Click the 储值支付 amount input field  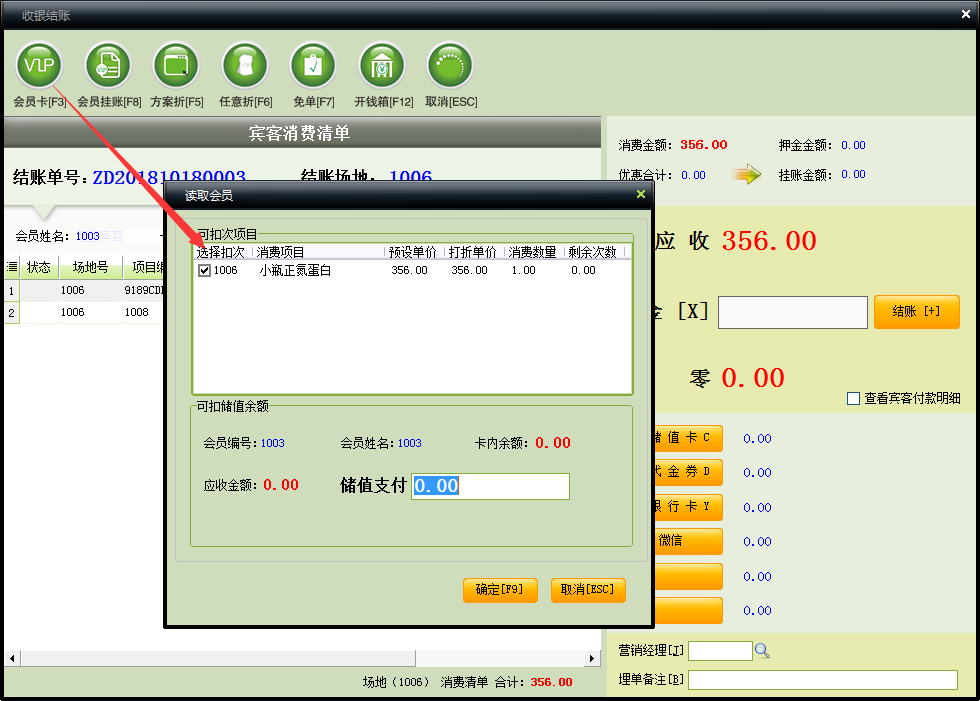point(491,486)
